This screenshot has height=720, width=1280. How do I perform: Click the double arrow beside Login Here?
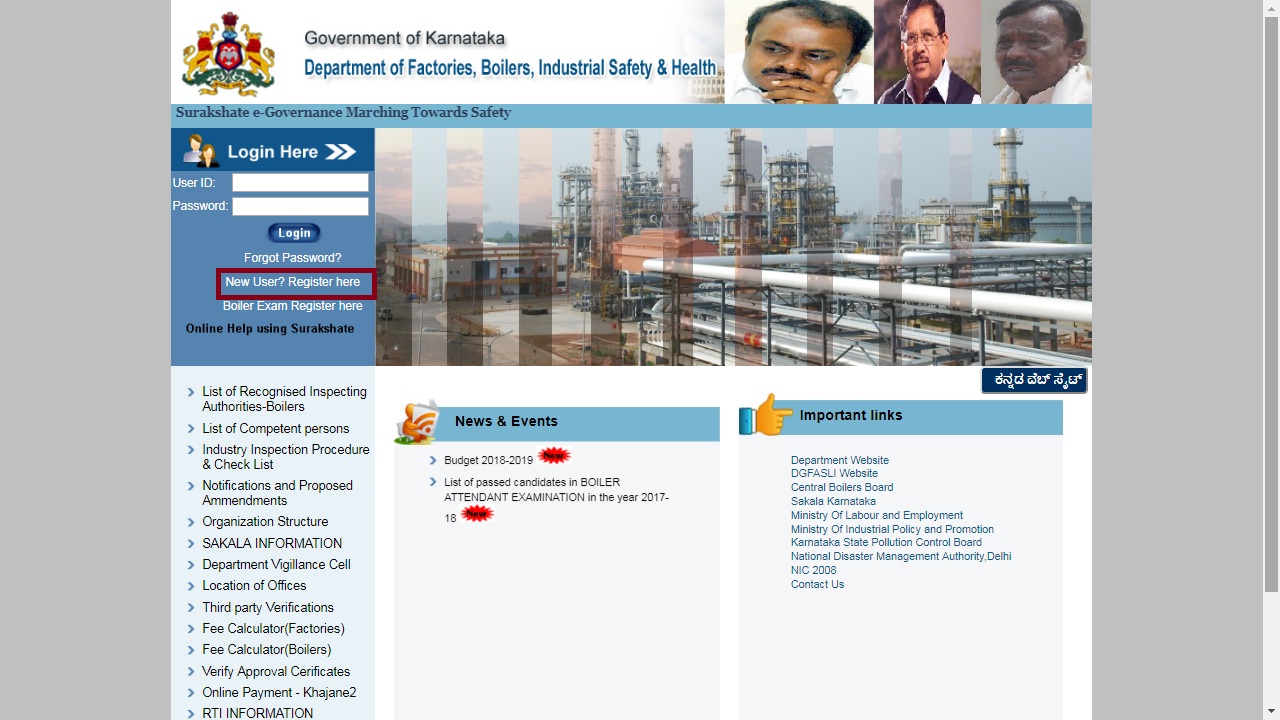[x=340, y=150]
